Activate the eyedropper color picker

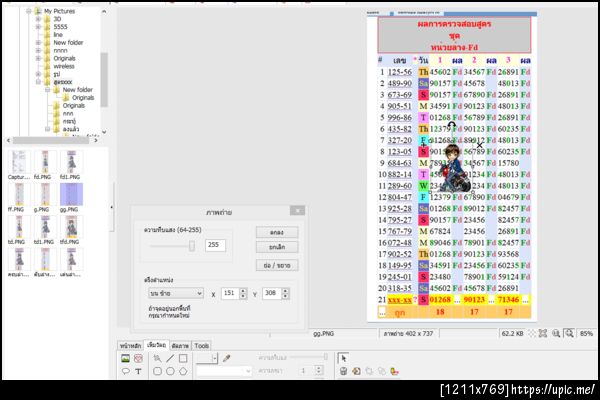pyautogui.click(x=227, y=358)
